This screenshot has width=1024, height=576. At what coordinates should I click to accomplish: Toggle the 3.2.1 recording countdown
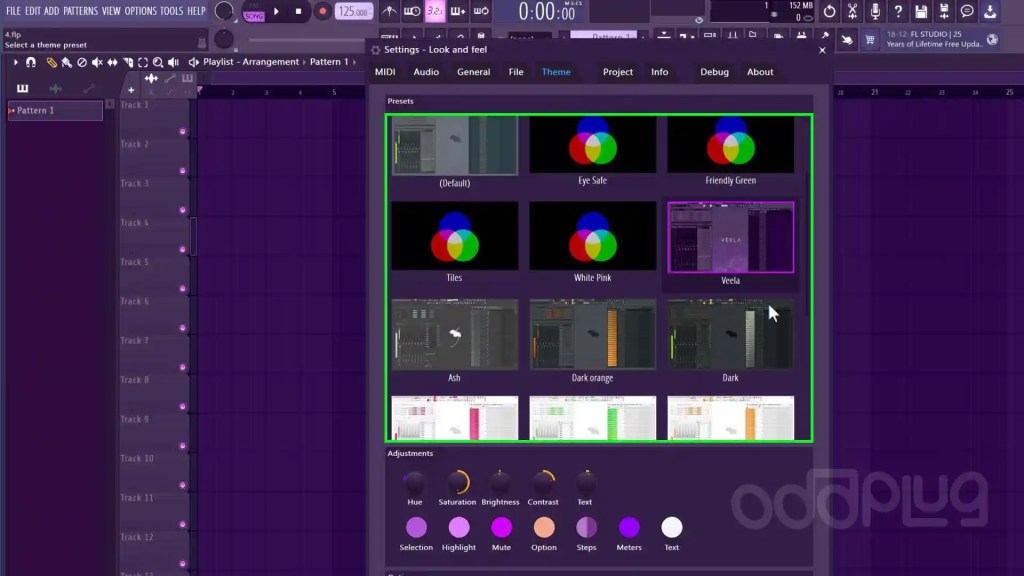coord(435,11)
